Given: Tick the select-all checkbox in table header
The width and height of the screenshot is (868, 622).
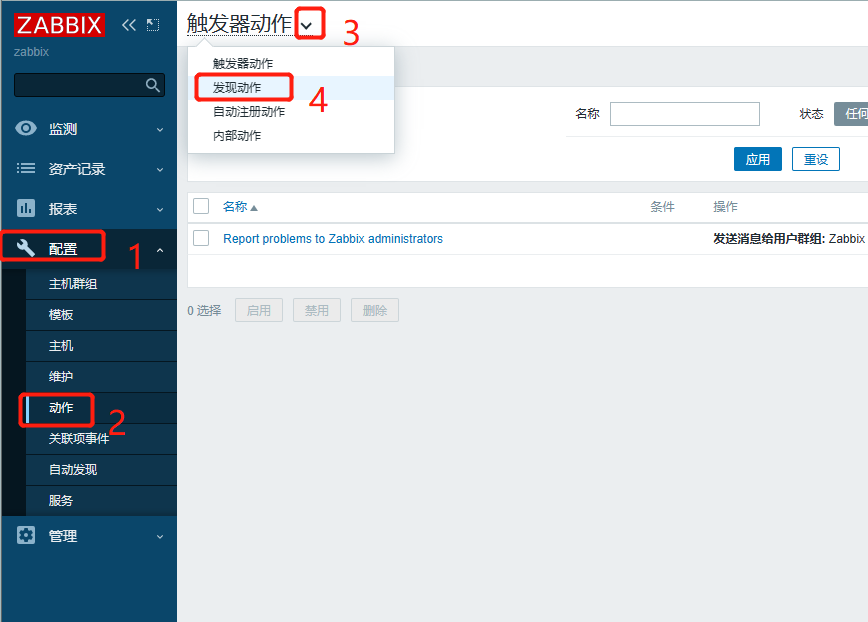Looking at the screenshot, I should tap(201, 206).
